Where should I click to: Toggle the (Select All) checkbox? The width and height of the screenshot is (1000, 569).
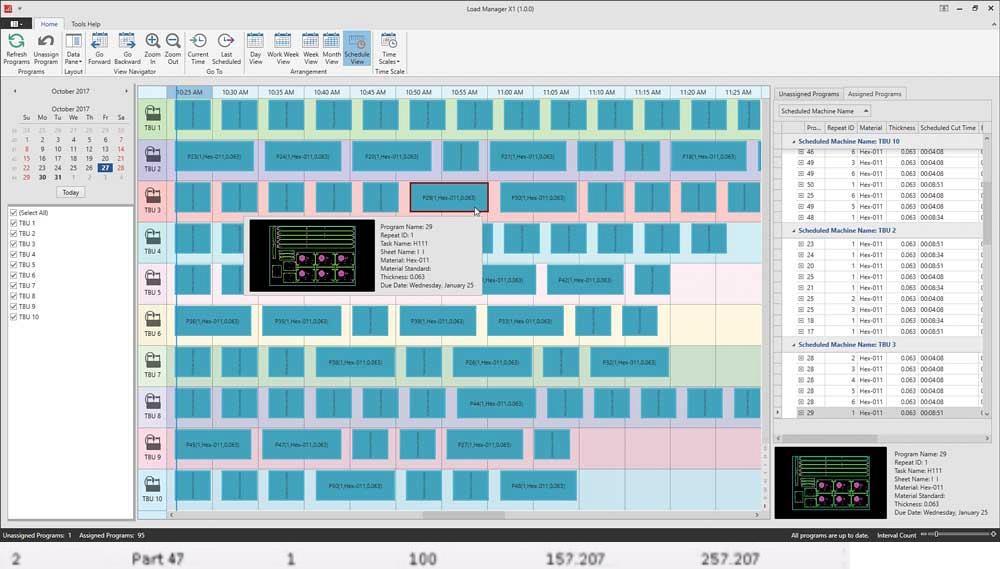pyautogui.click(x=13, y=213)
